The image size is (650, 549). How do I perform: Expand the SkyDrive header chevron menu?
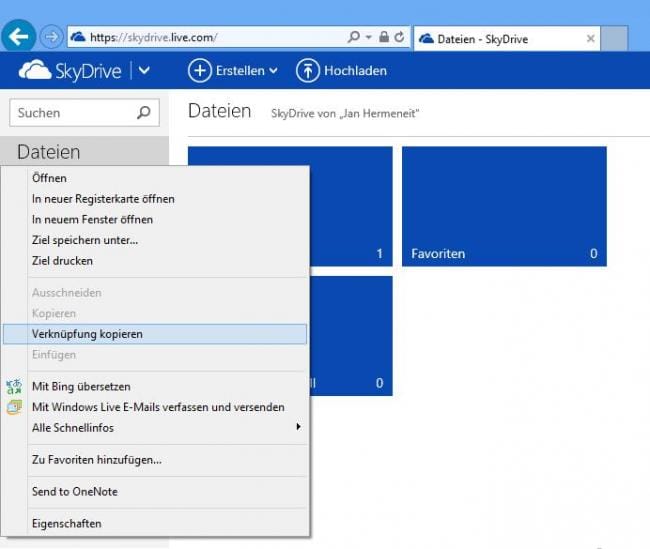pos(144,70)
